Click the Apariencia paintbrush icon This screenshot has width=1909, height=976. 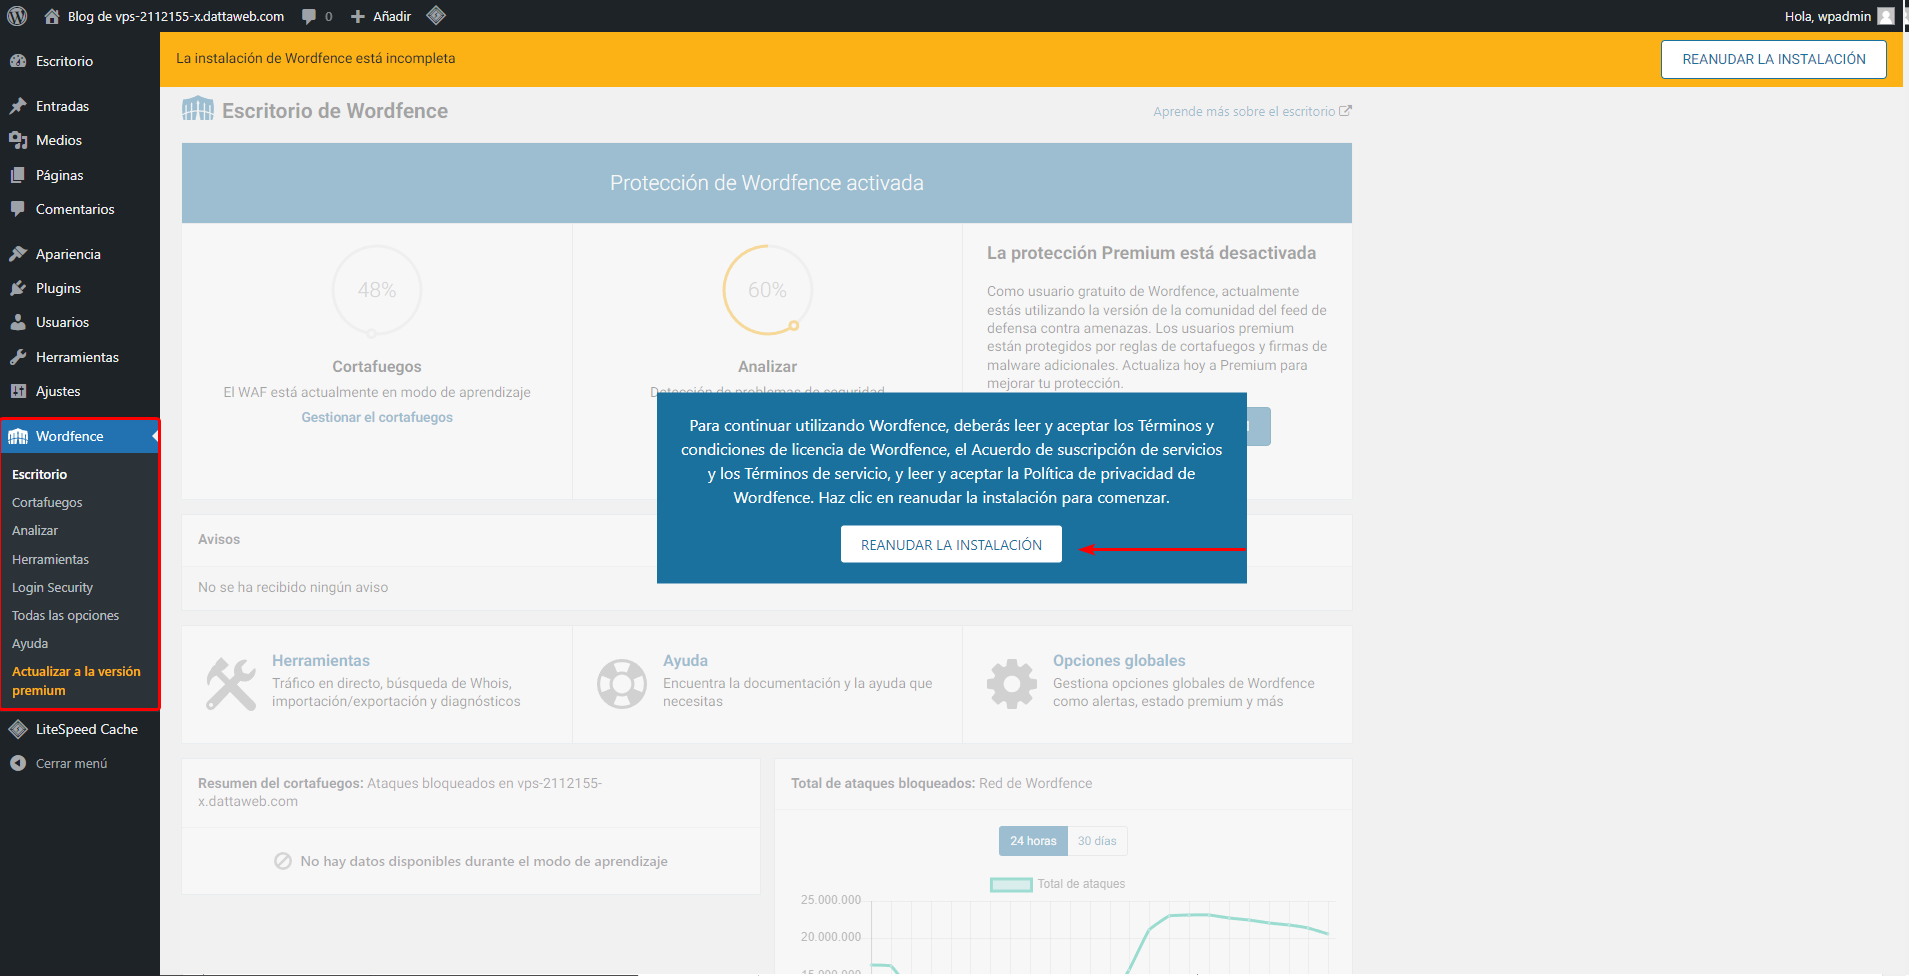(x=18, y=254)
